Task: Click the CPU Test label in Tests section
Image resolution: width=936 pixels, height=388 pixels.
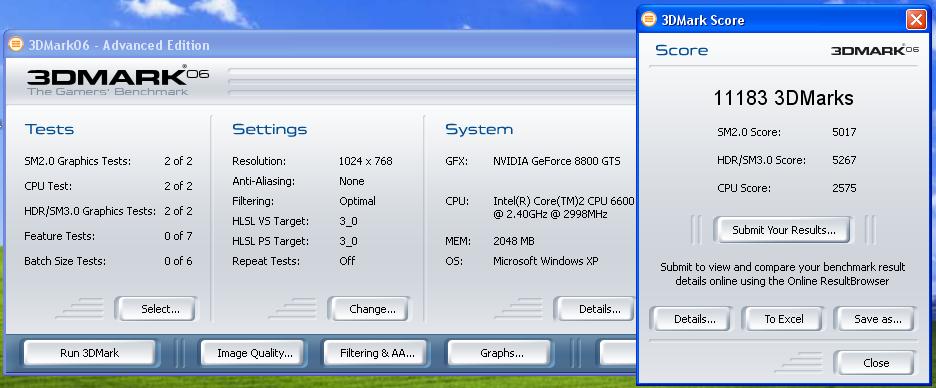Action: (48, 186)
